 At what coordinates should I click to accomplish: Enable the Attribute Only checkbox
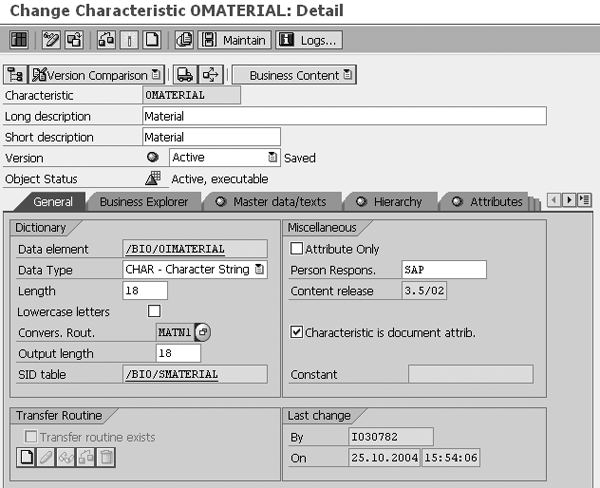(297, 249)
